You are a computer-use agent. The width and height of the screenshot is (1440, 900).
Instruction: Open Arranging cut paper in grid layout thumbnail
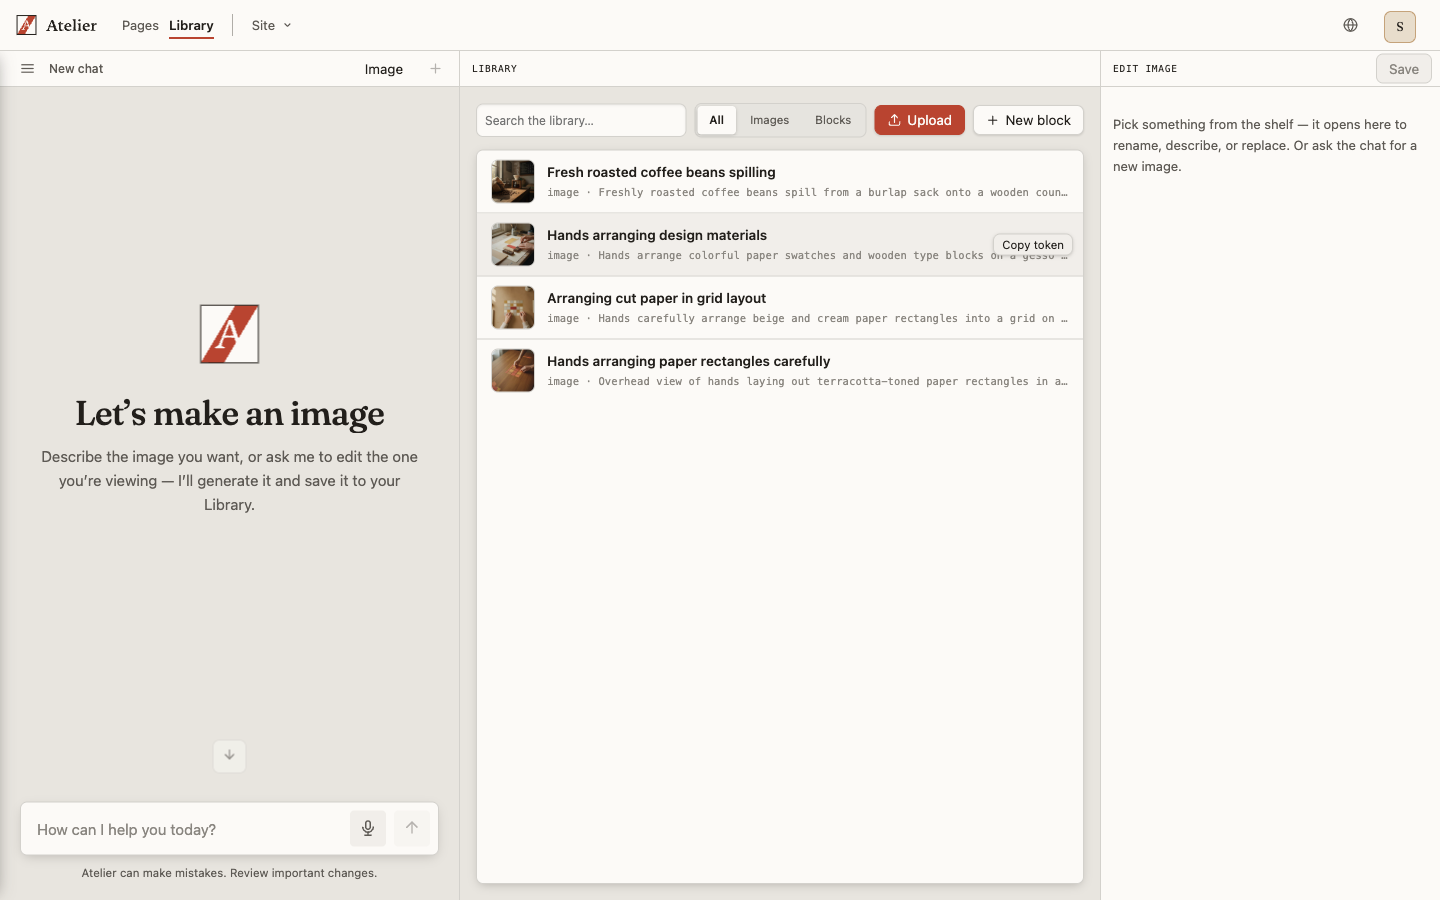coord(513,308)
